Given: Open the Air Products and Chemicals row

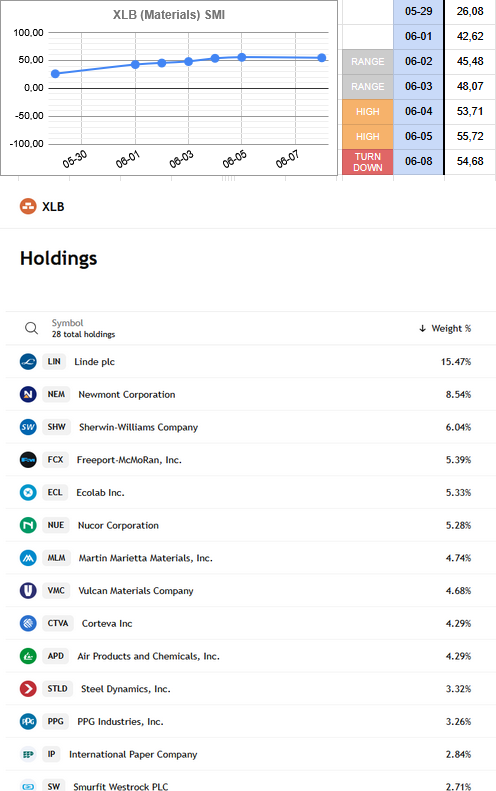Looking at the screenshot, I should click(x=250, y=656).
